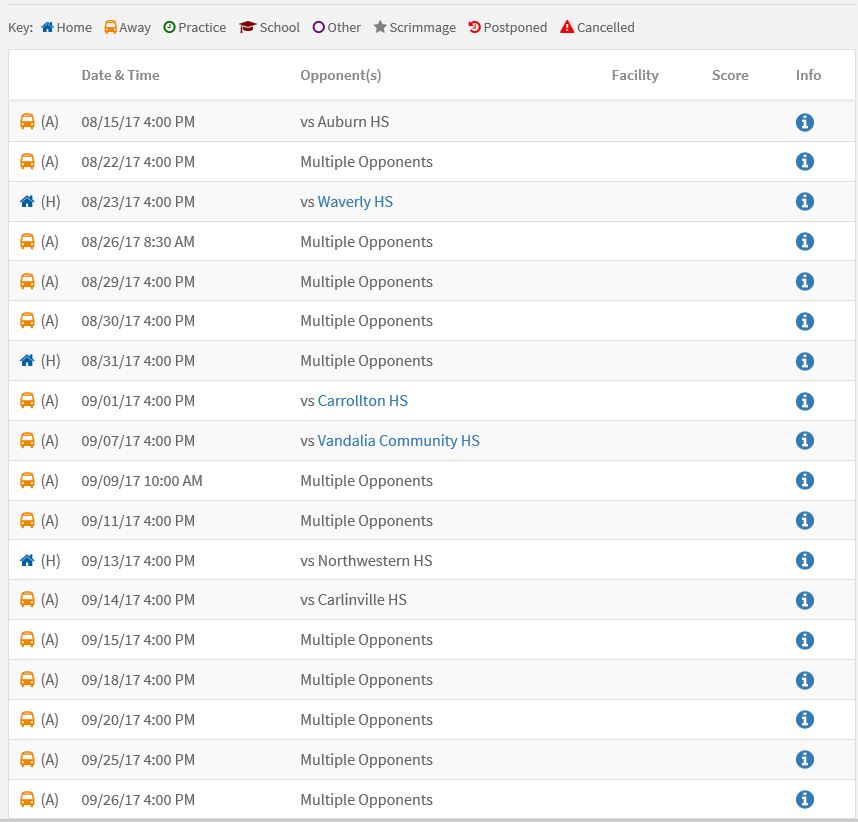Show info for the 08/31/17 home event
858x822 pixels.
tap(804, 361)
